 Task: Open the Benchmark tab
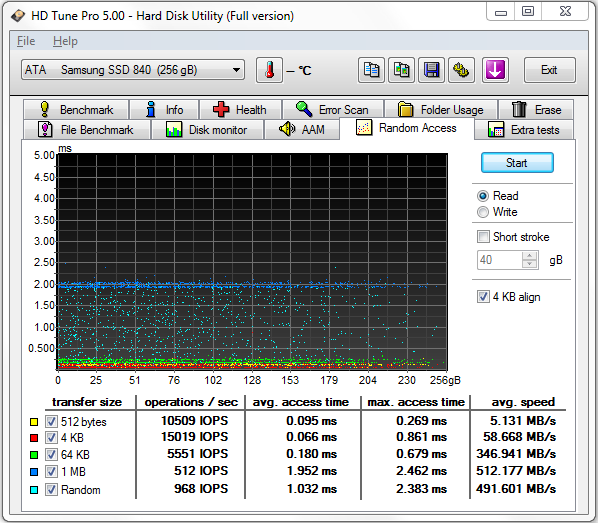[x=76, y=110]
